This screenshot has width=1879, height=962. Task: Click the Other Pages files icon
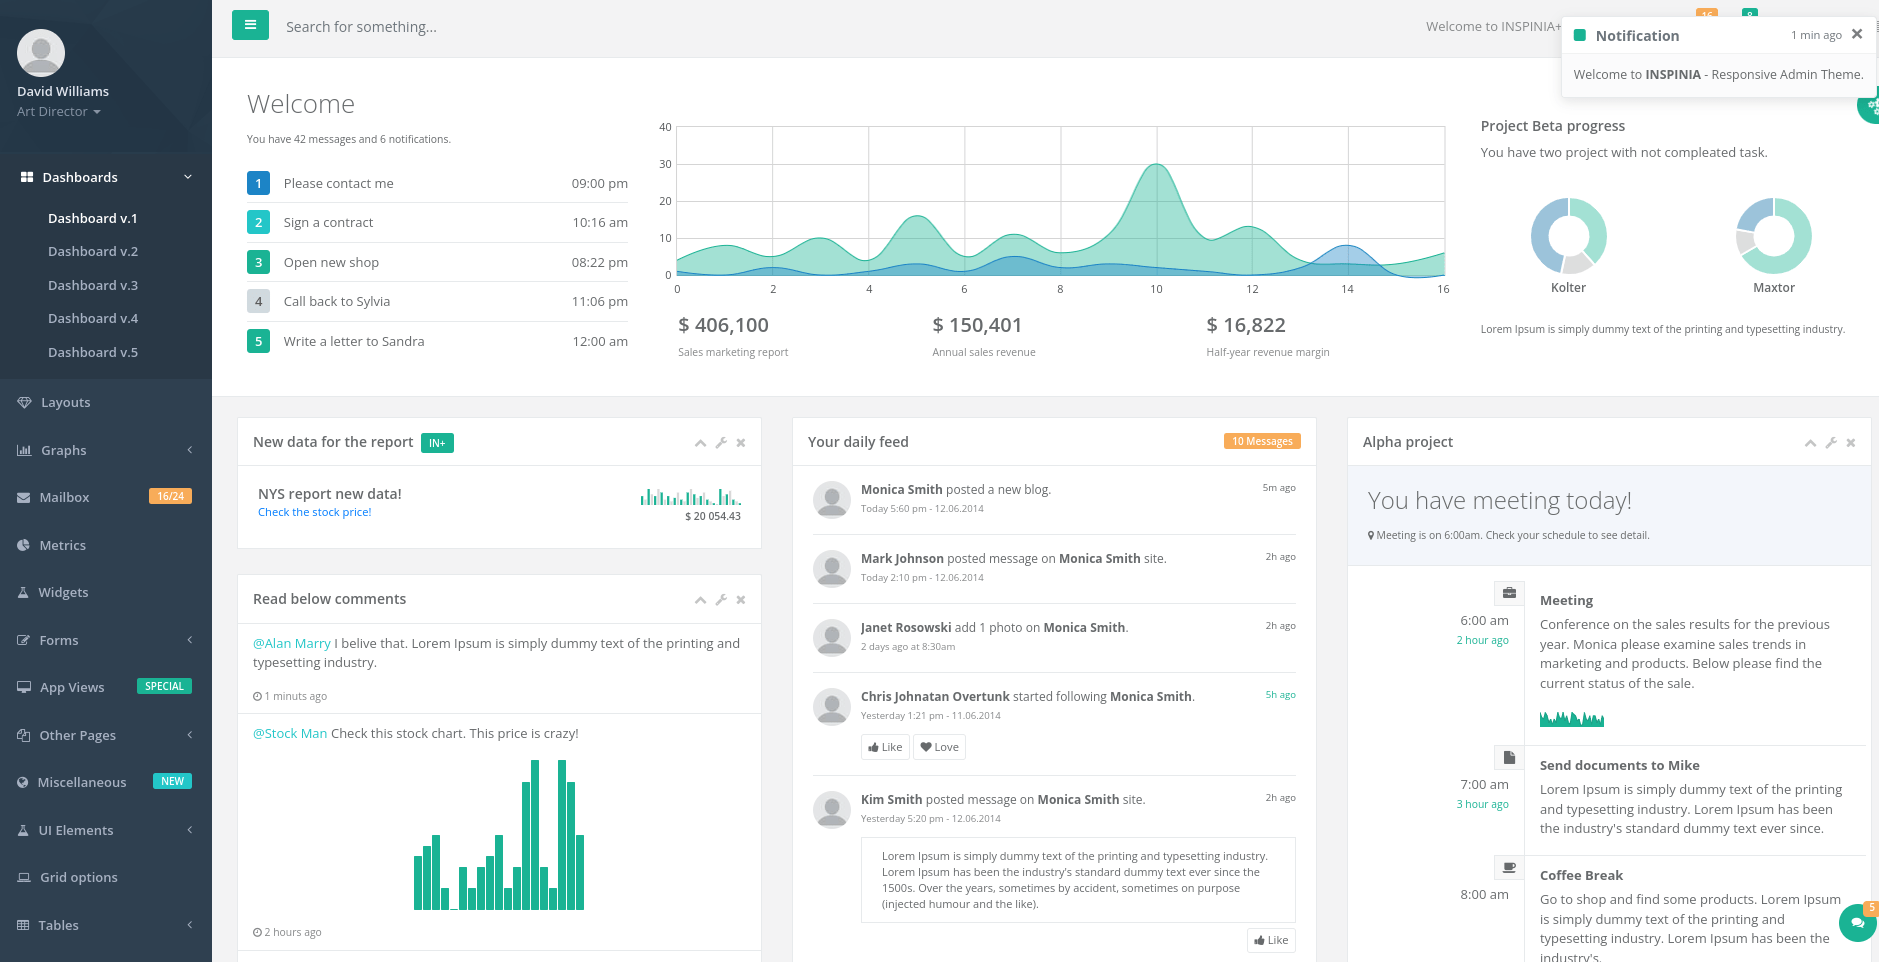23,735
